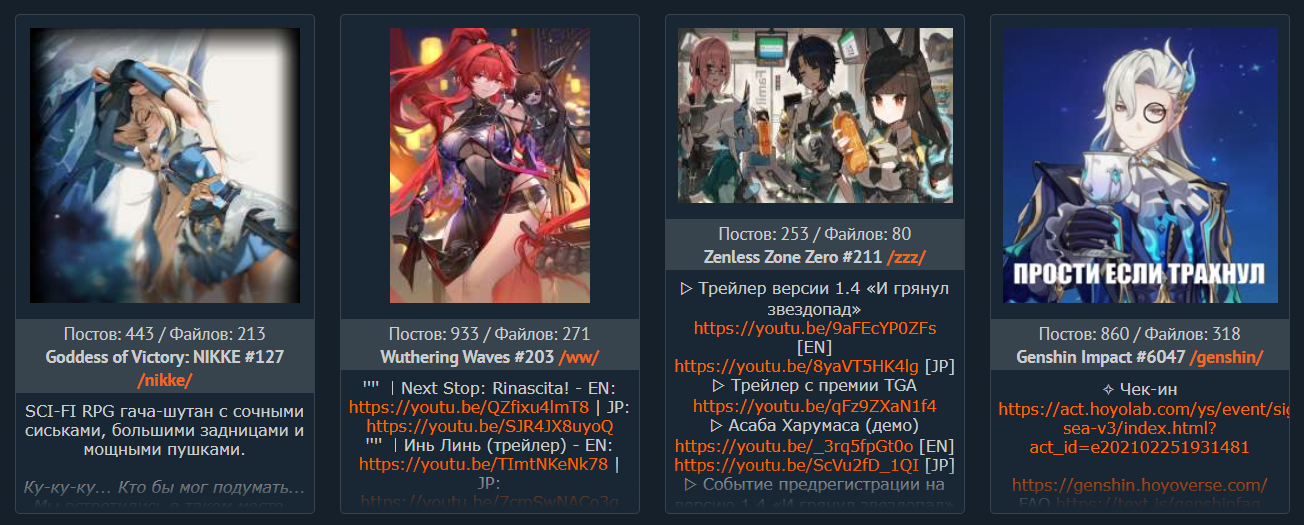Go to the /zzz/ board link
The height and width of the screenshot is (525, 1304).
point(906,257)
